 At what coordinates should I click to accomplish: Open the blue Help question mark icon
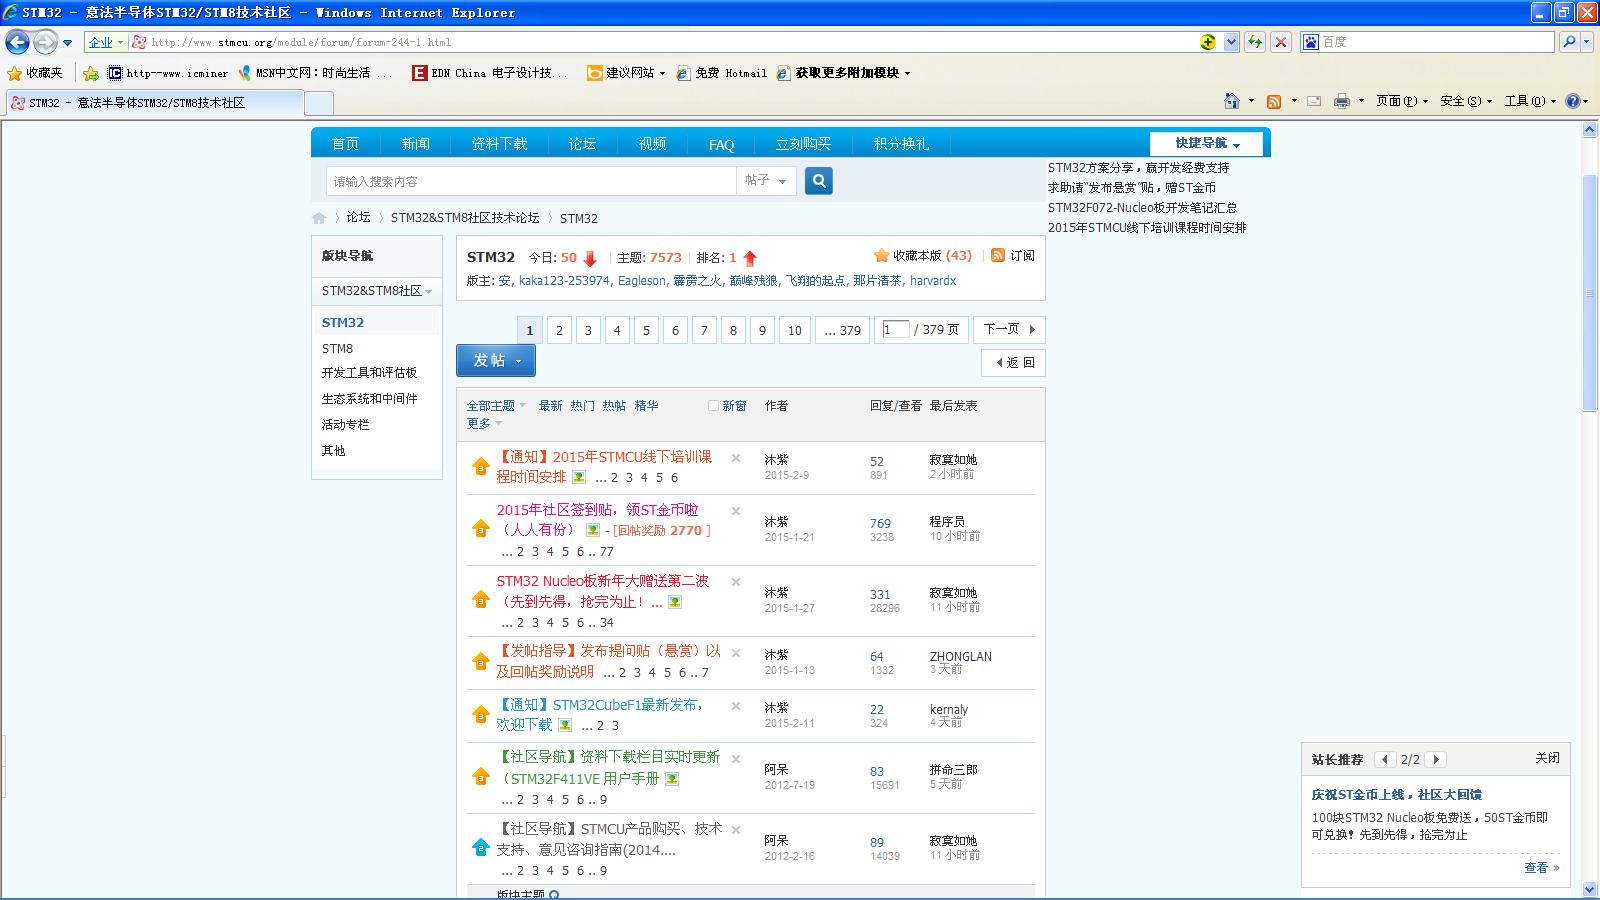[x=1573, y=101]
